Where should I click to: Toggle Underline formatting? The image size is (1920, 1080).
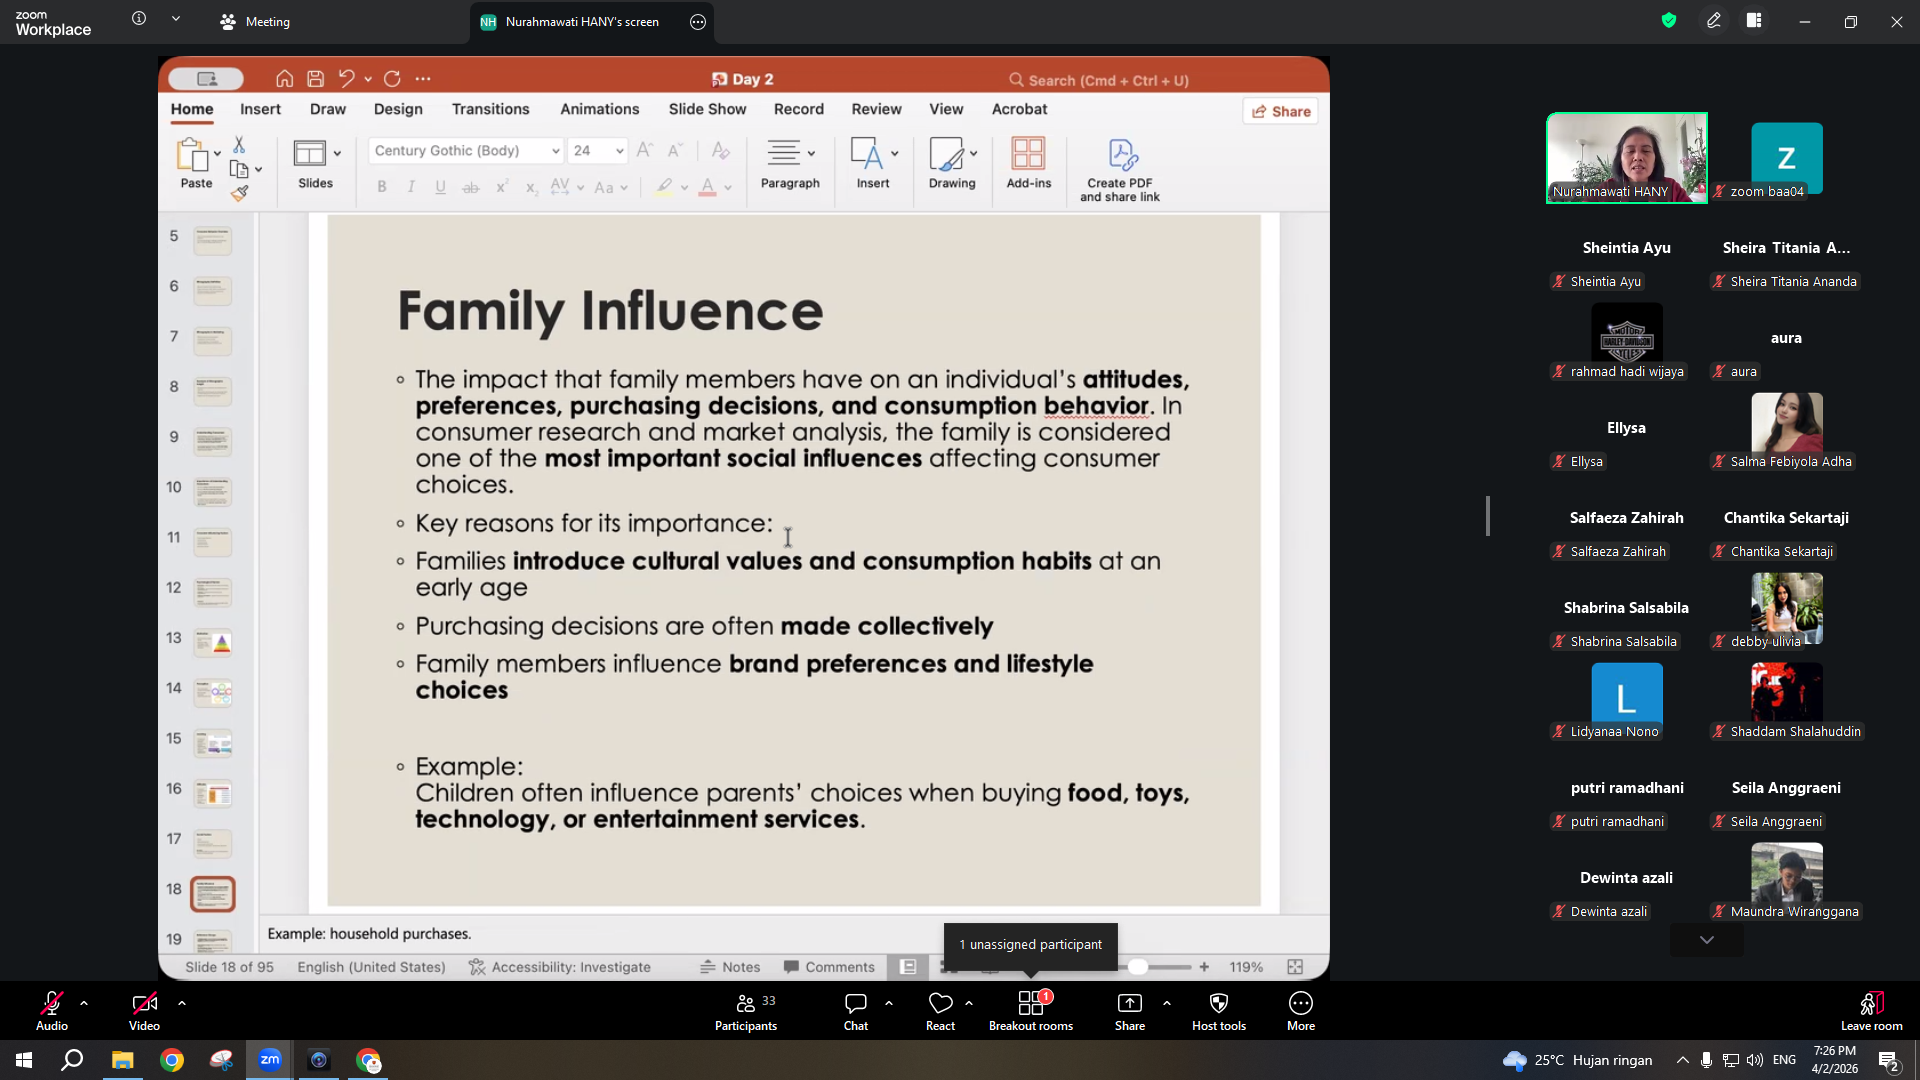[x=440, y=187]
